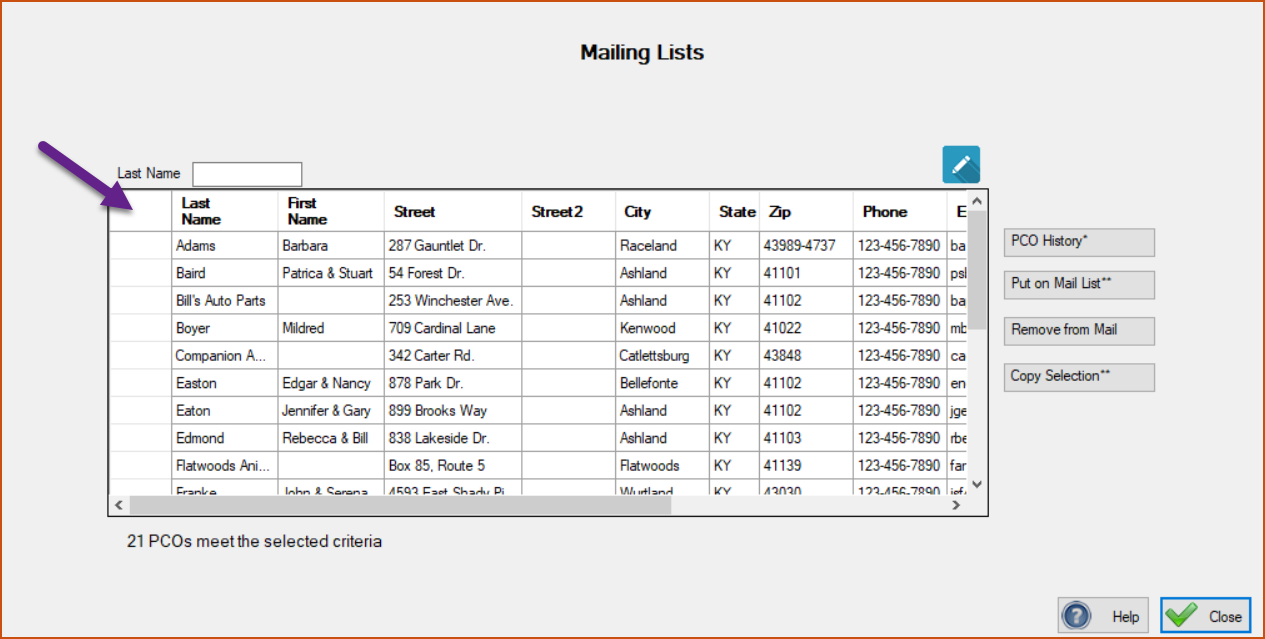Viewport: 1265px width, 639px height.
Task: Select the Catlettsburg city cell
Action: 662,356
